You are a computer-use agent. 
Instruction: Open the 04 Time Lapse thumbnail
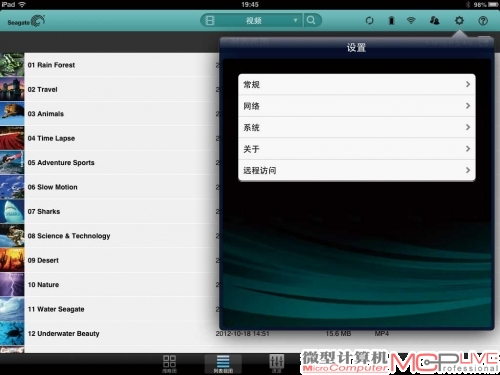pyautogui.click(x=12, y=138)
